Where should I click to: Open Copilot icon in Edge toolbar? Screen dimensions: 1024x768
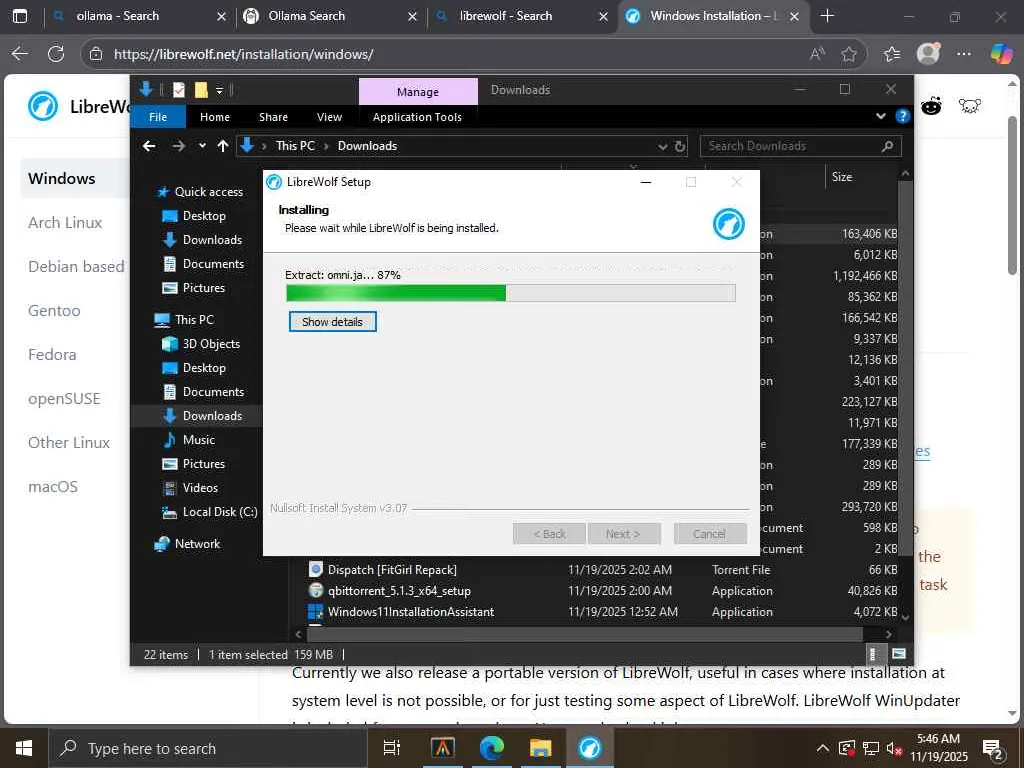pyautogui.click(x=1000, y=54)
